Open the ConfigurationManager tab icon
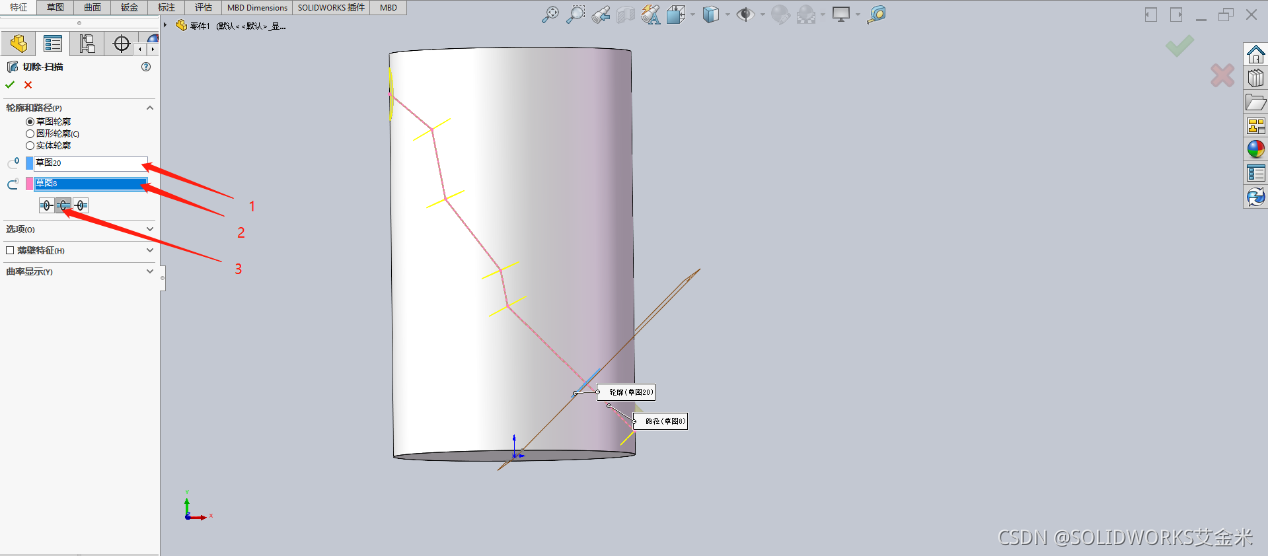Viewport: 1268px width, 556px height. tap(87, 43)
